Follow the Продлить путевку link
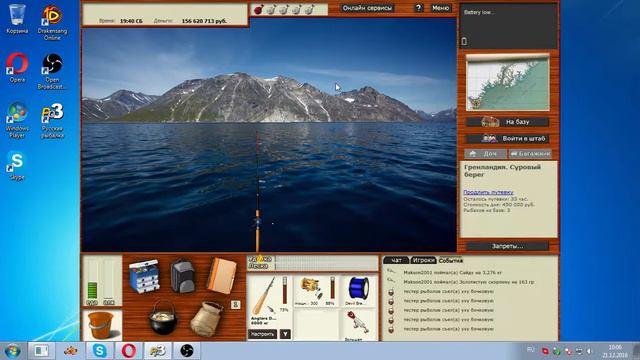The image size is (640, 360). click(x=488, y=192)
